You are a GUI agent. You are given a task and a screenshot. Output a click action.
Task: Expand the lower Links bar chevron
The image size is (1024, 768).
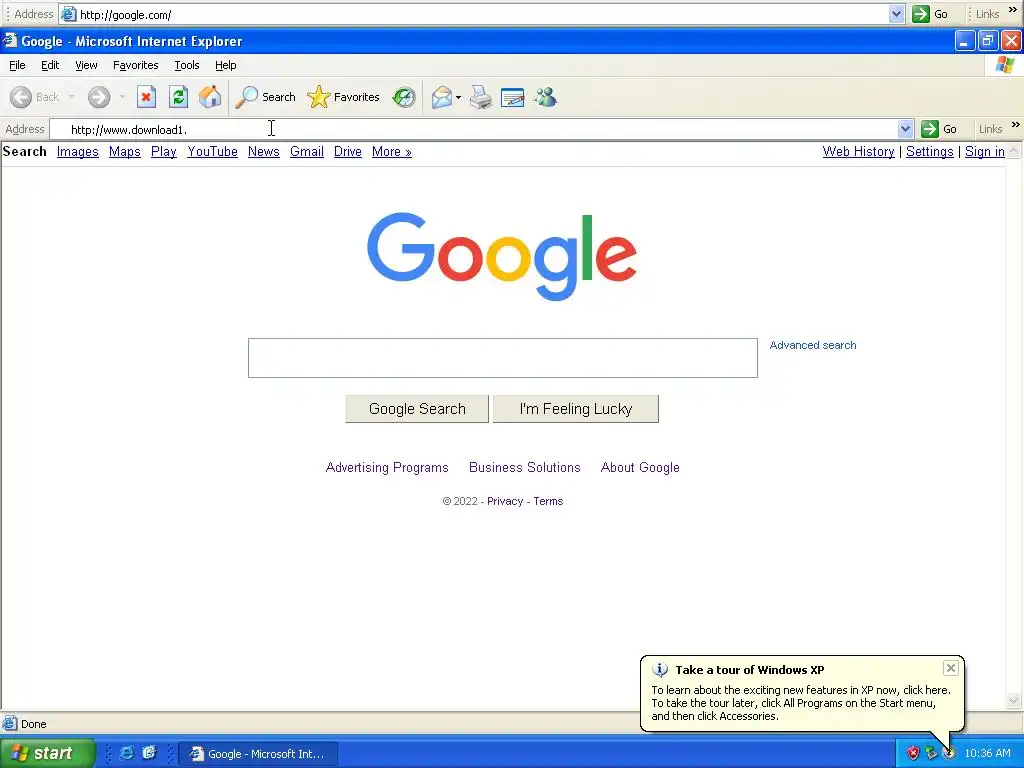pos(1016,125)
